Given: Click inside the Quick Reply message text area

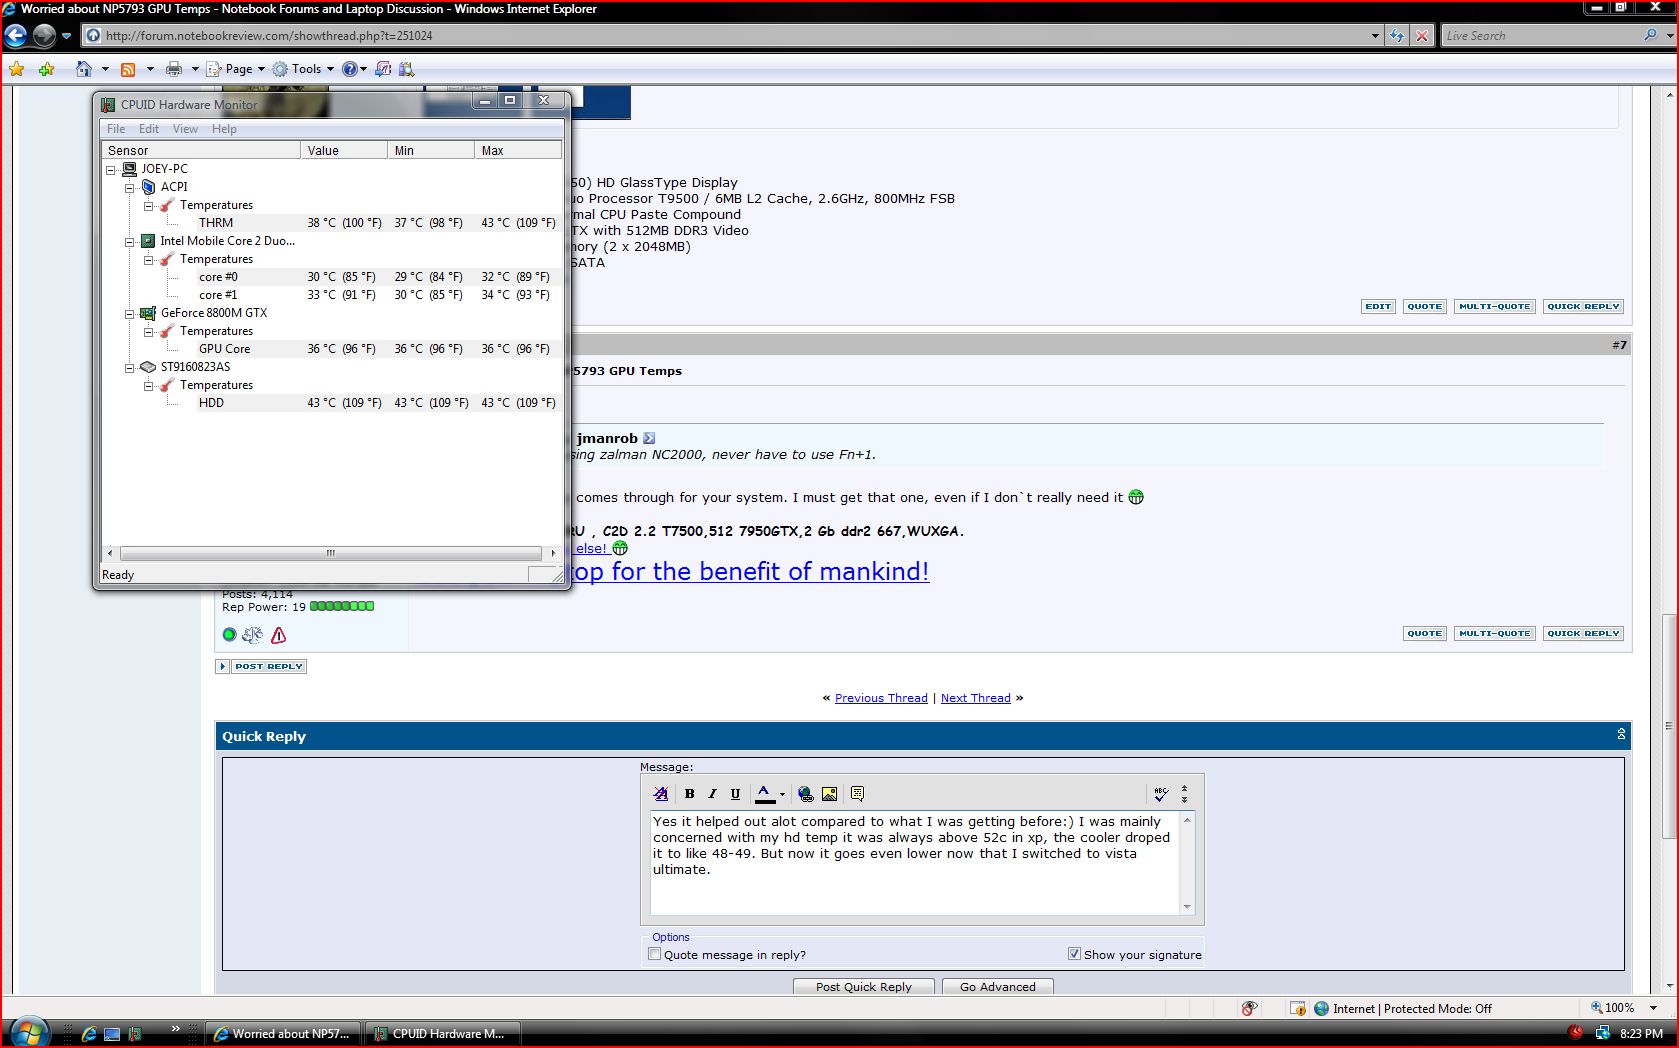Looking at the screenshot, I should 914,863.
